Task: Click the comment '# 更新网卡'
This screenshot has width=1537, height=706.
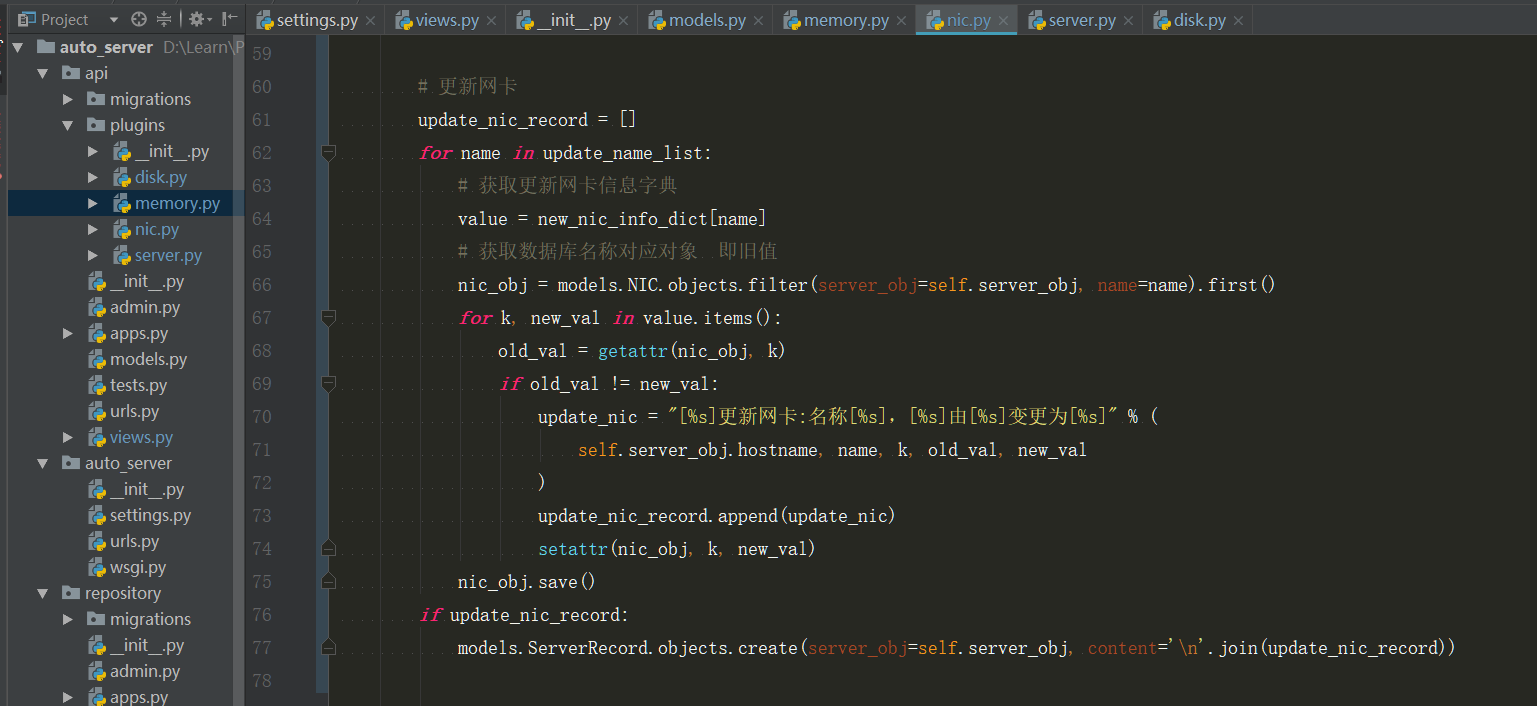Action: pyautogui.click(x=467, y=87)
